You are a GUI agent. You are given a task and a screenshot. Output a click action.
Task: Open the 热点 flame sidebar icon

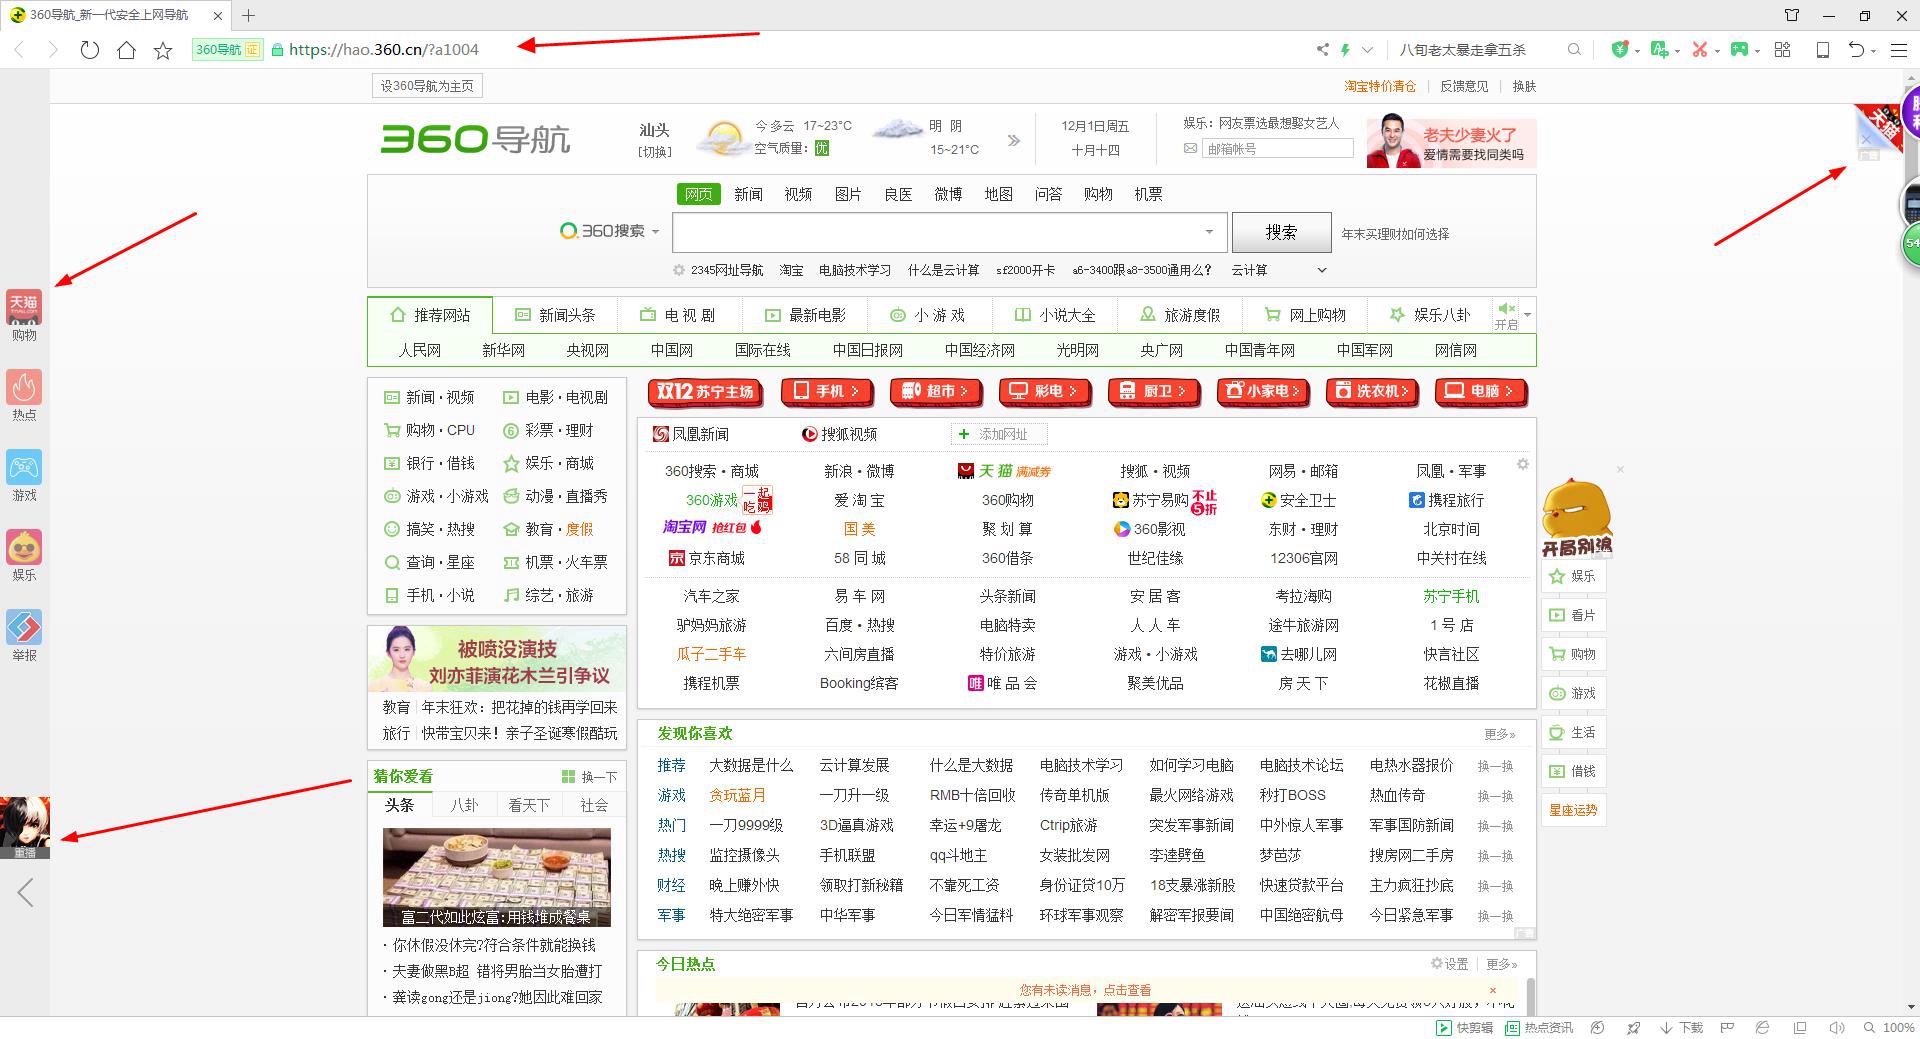coord(24,395)
